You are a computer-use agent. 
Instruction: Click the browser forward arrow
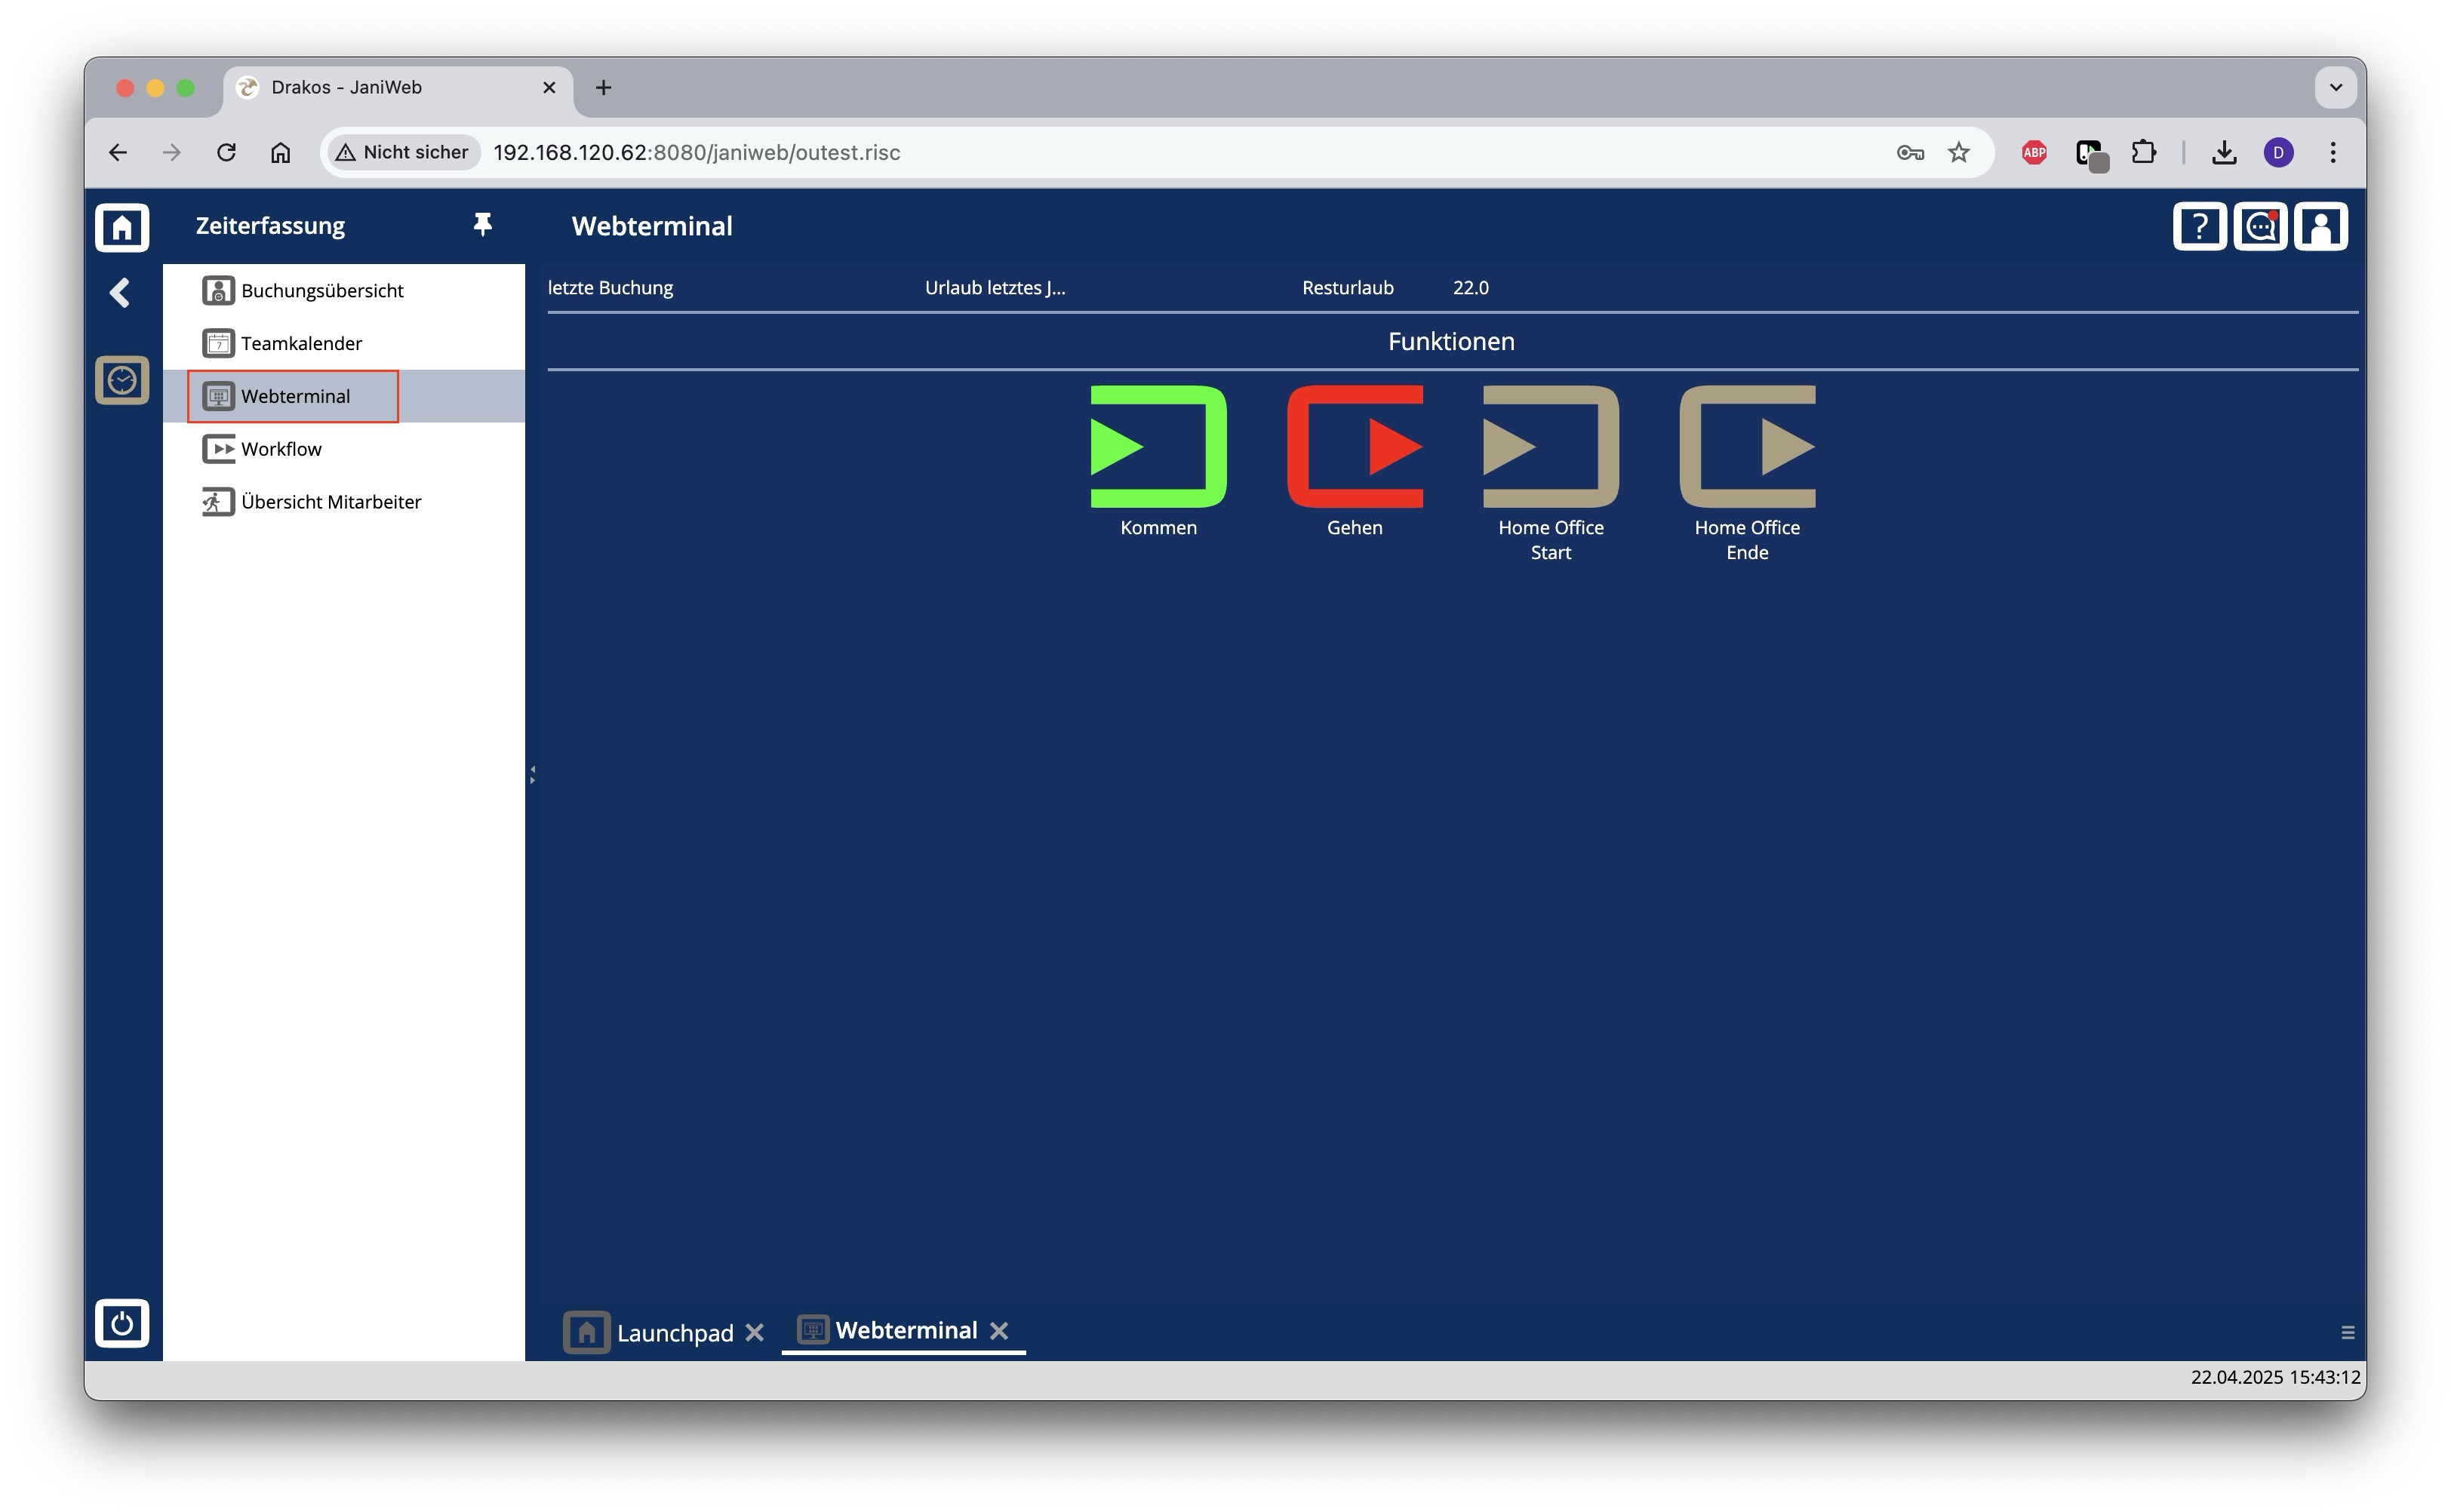(x=172, y=152)
